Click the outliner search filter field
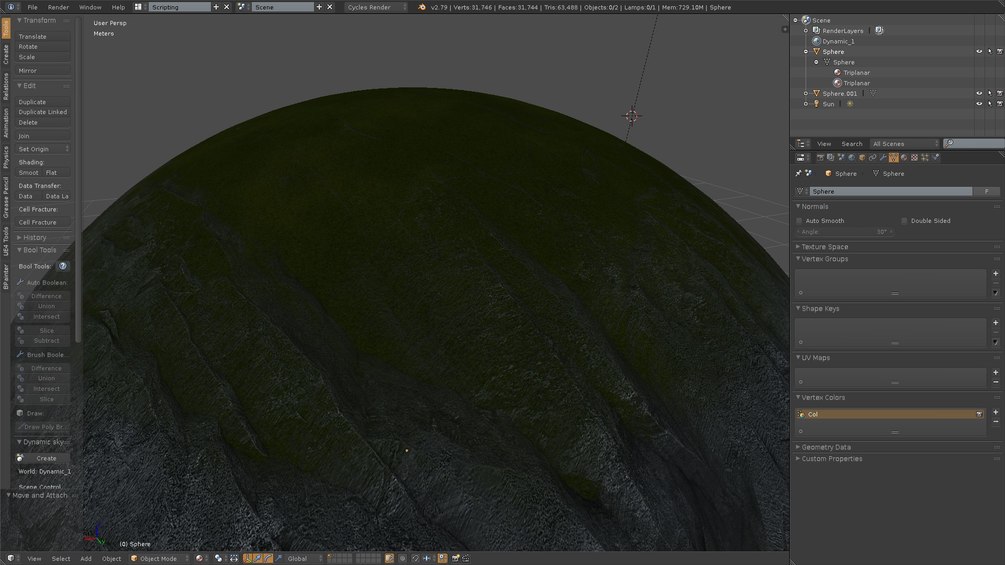 coord(974,144)
